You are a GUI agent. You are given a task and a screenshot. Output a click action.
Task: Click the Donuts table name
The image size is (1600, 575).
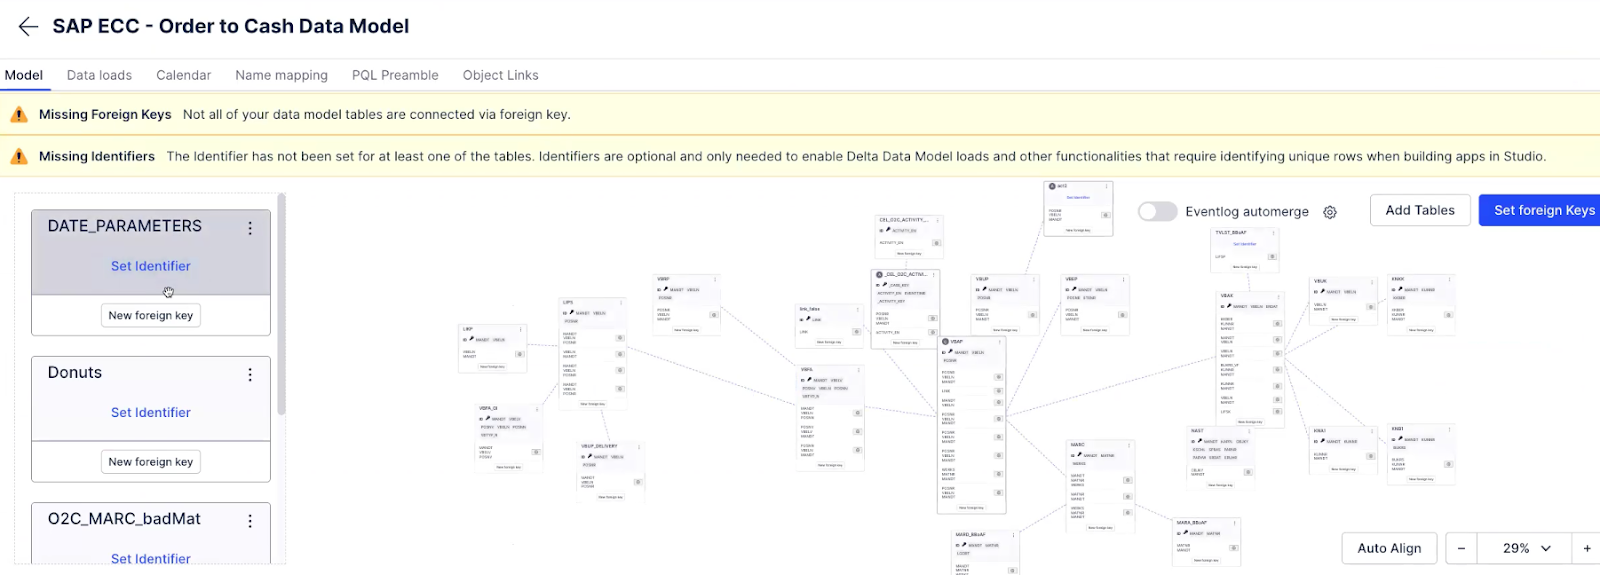[x=75, y=373]
